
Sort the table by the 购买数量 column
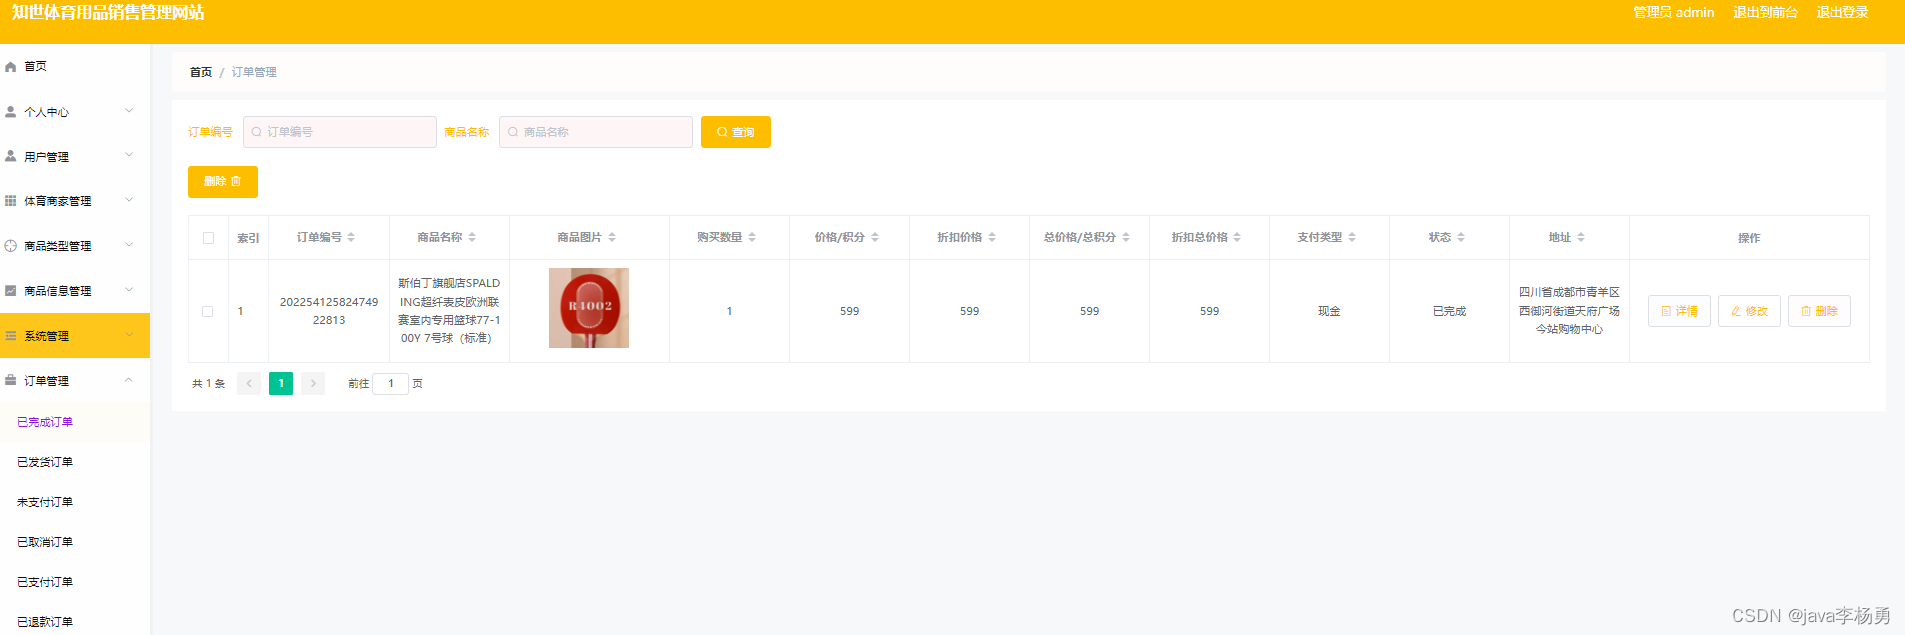tap(752, 238)
